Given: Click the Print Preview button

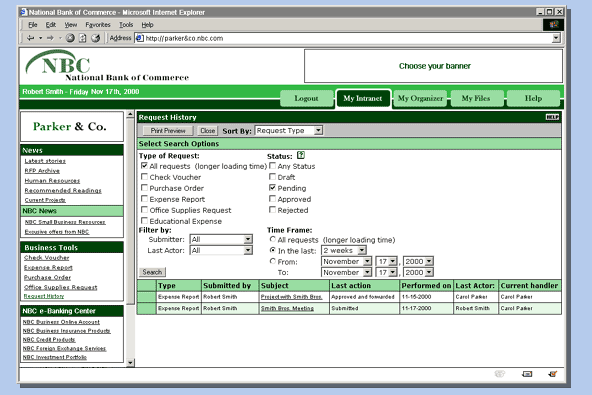Looking at the screenshot, I should point(168,131).
